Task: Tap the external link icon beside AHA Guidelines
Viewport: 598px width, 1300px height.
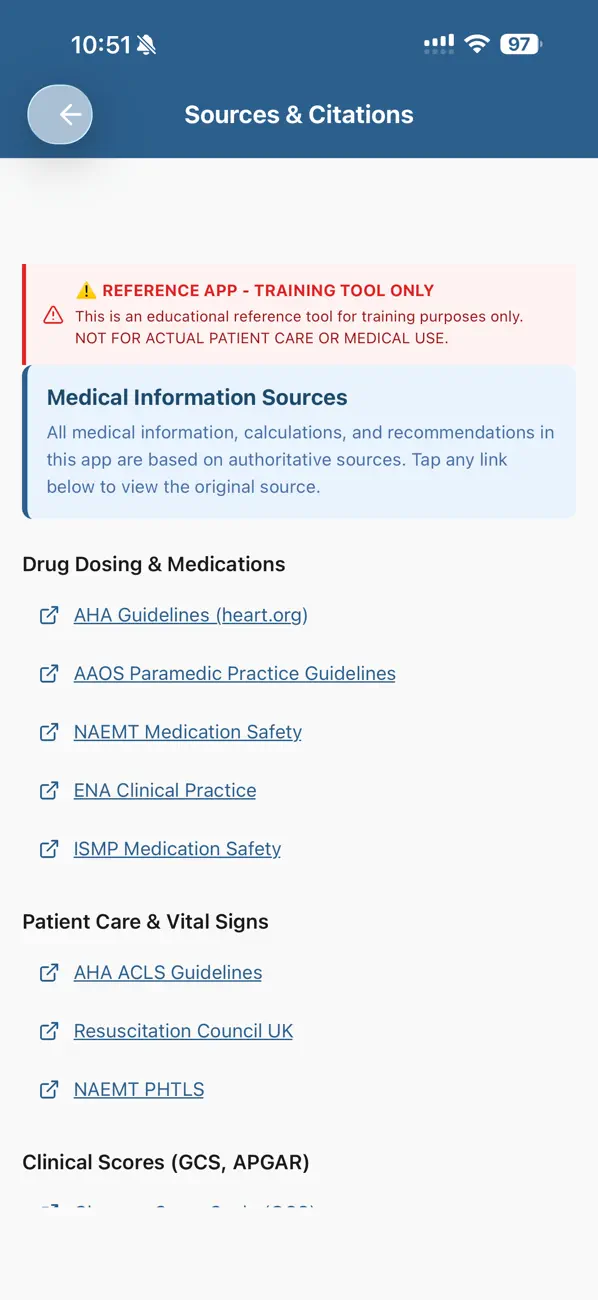Action: point(49,615)
